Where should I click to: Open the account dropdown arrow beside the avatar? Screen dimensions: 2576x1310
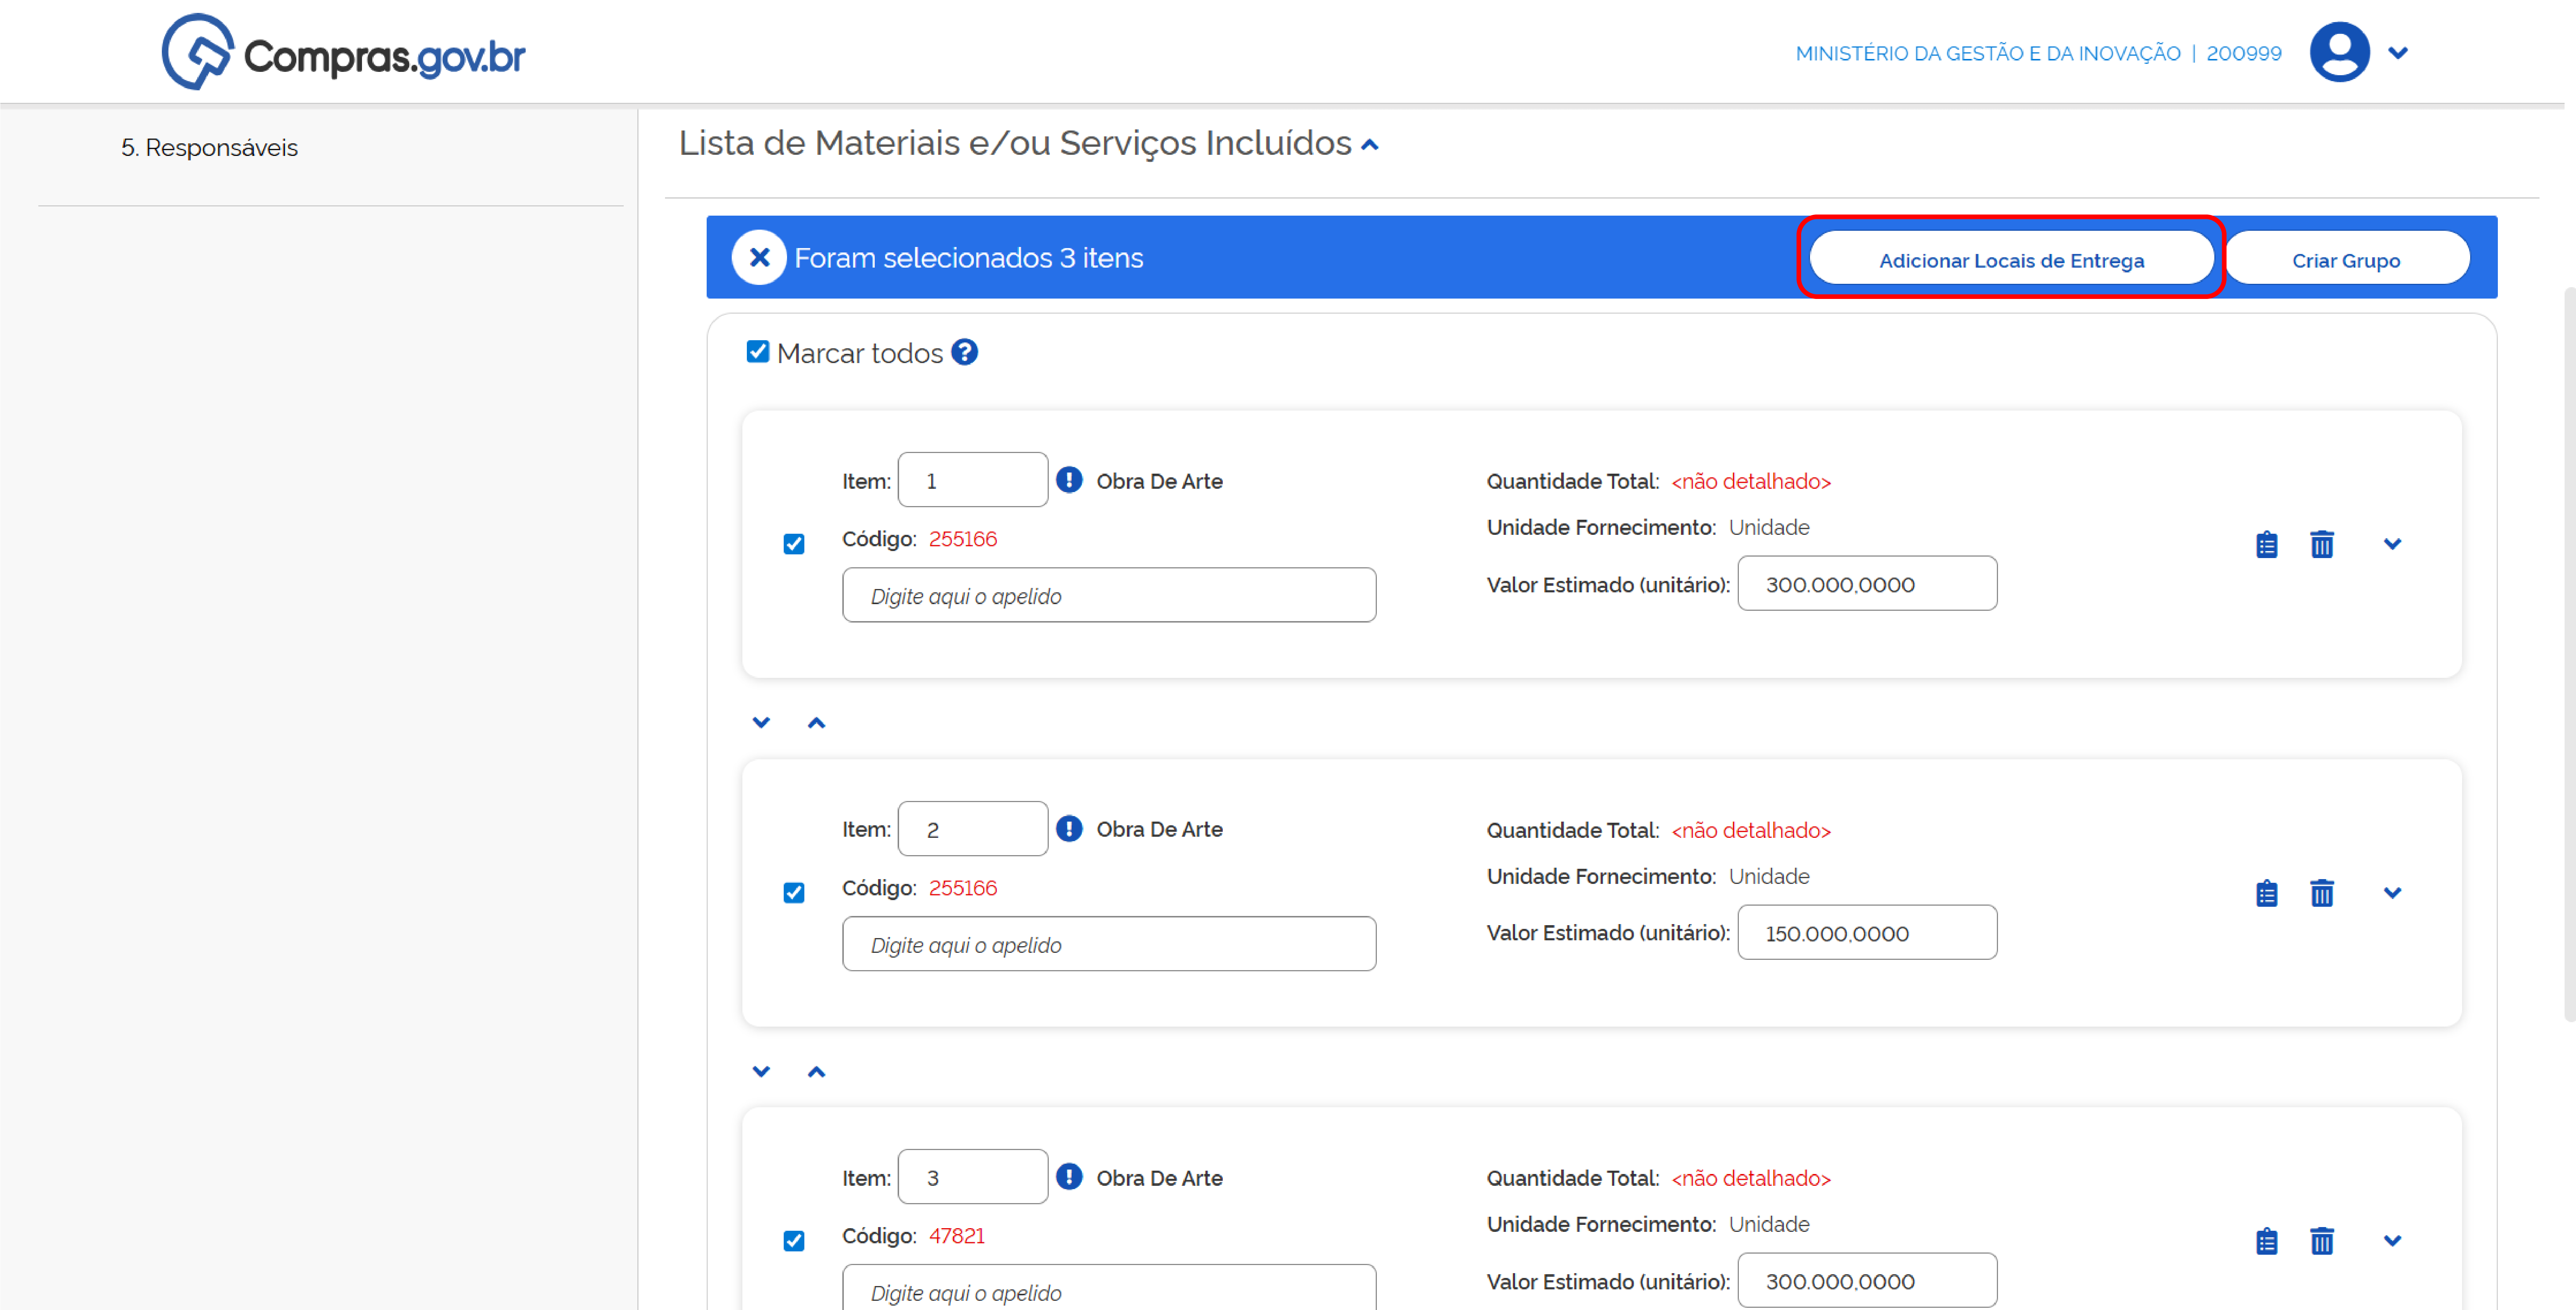(2398, 53)
